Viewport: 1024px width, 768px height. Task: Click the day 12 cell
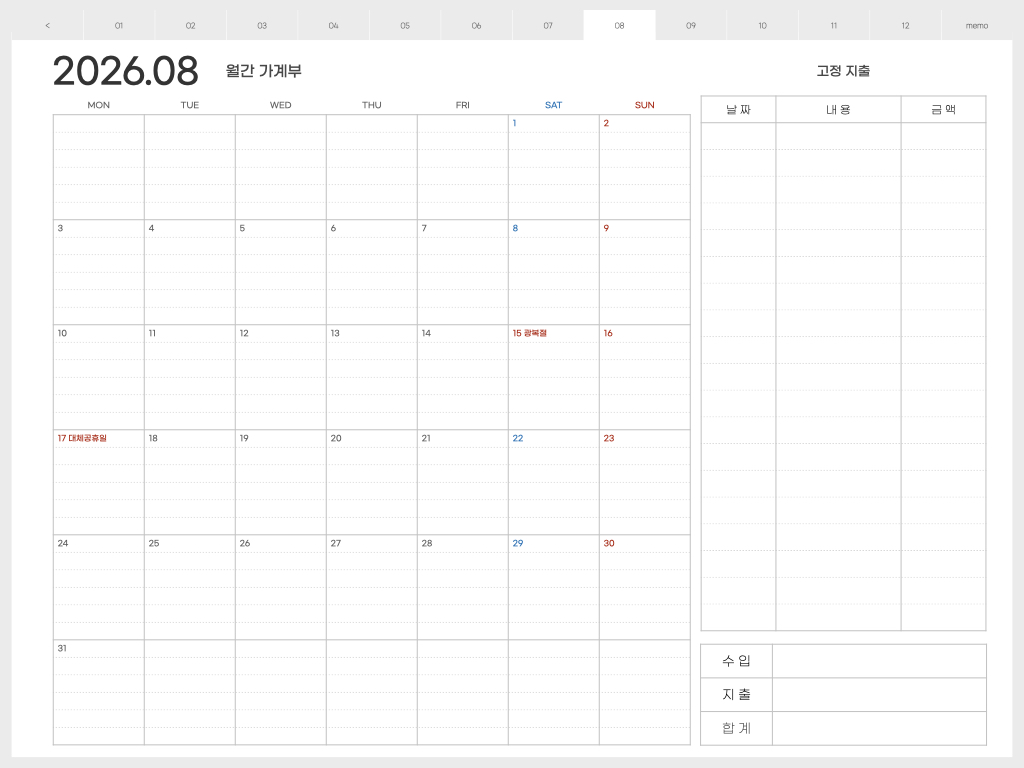pos(281,377)
